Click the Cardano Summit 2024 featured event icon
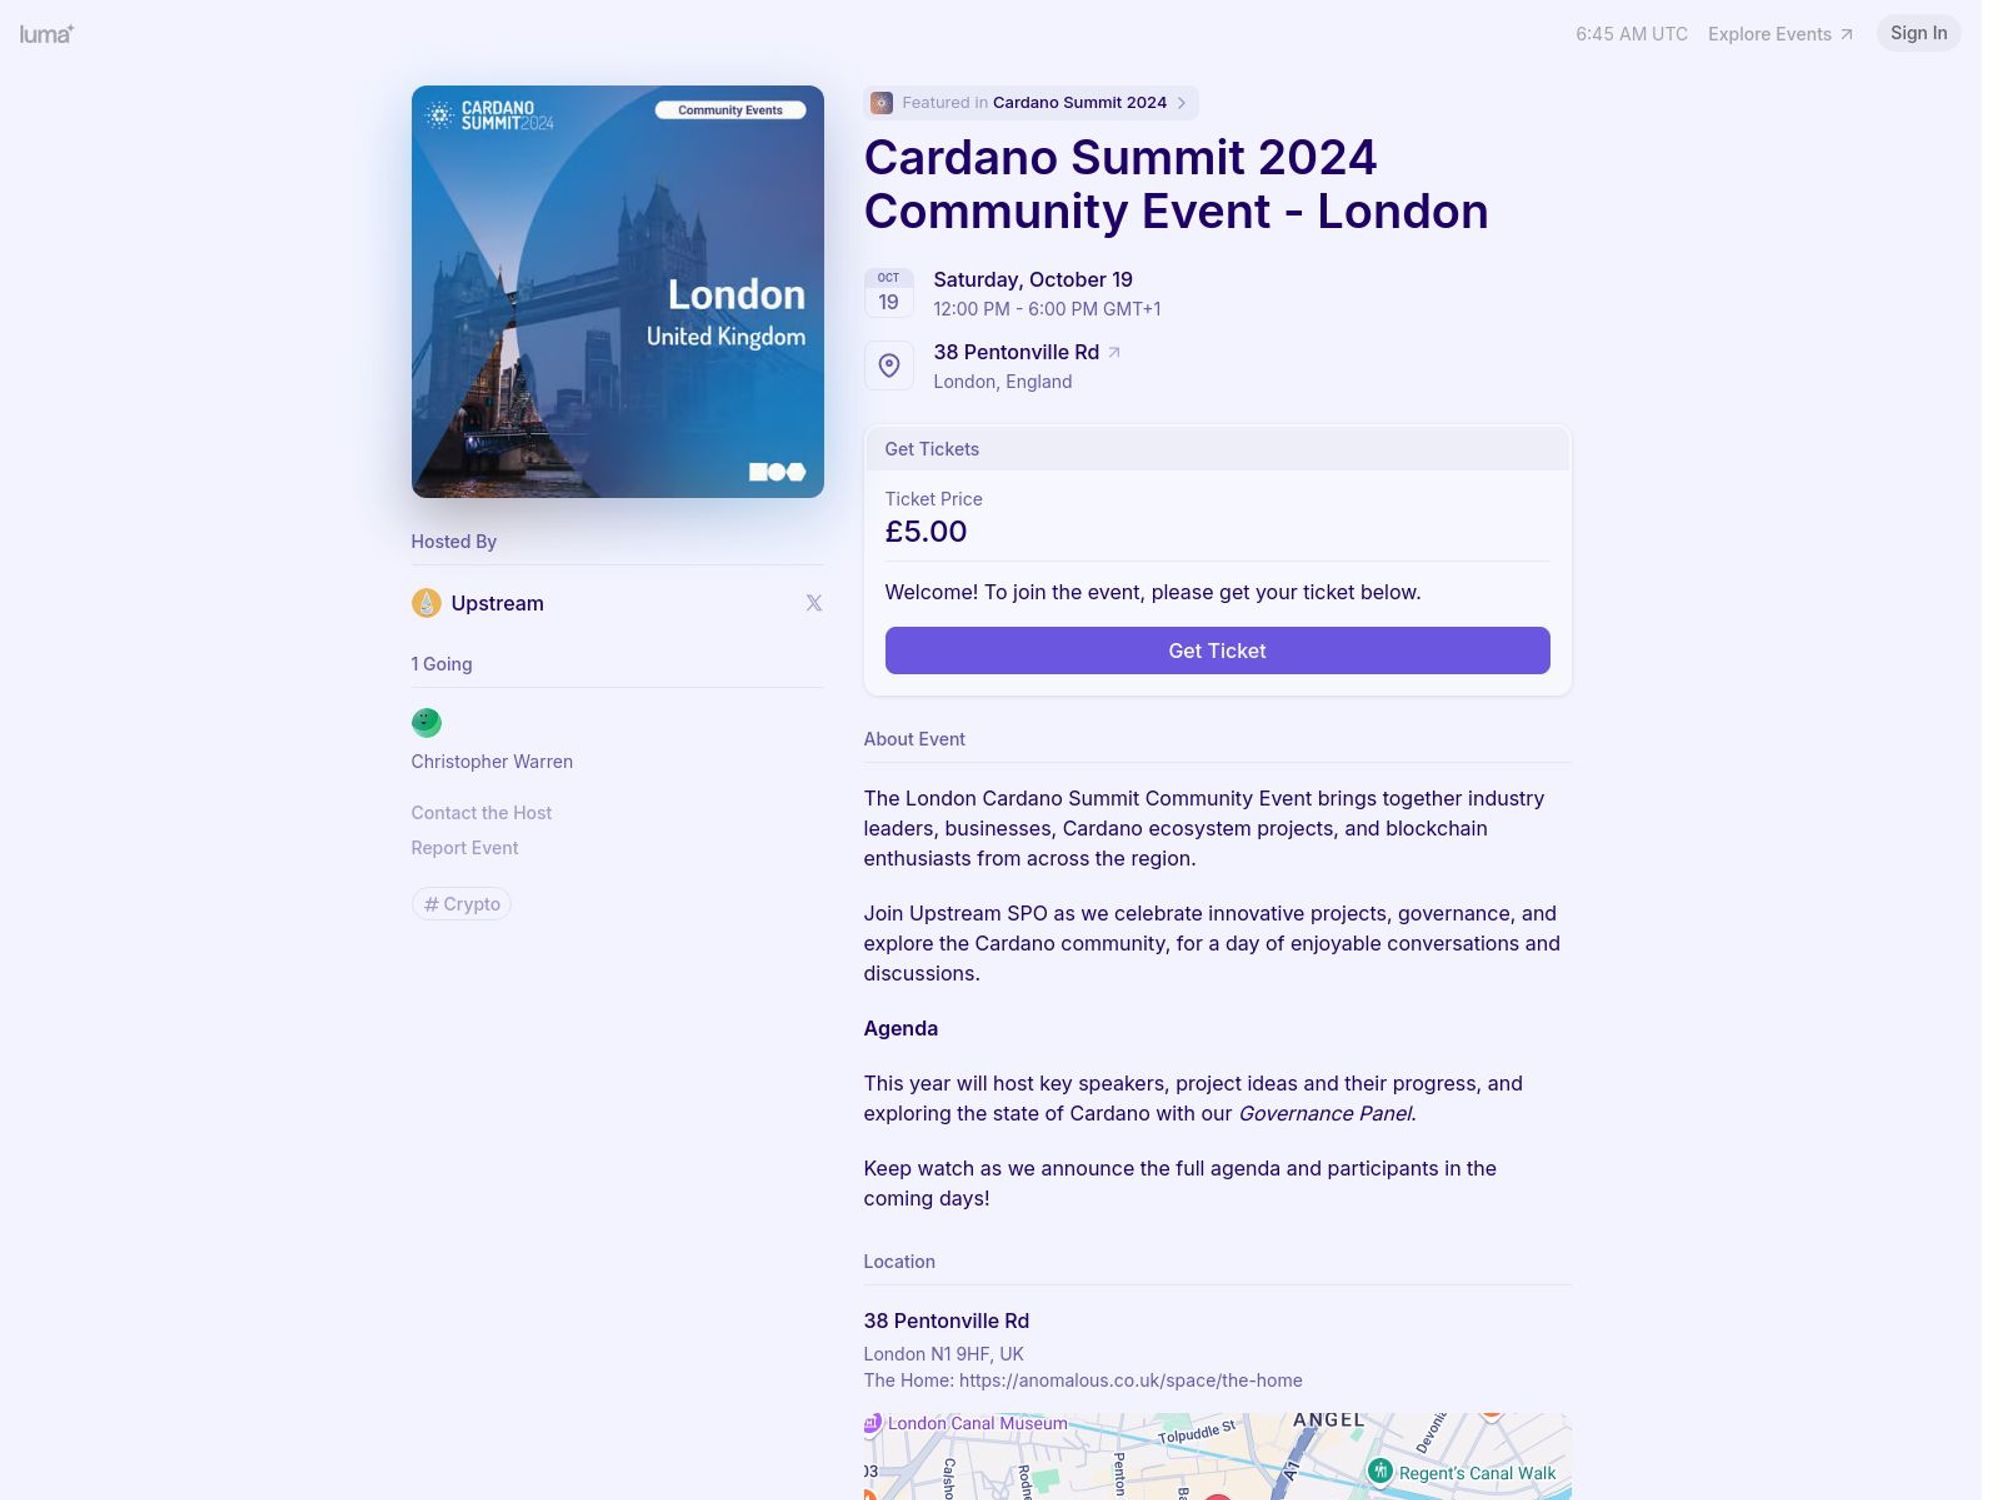 click(x=882, y=102)
